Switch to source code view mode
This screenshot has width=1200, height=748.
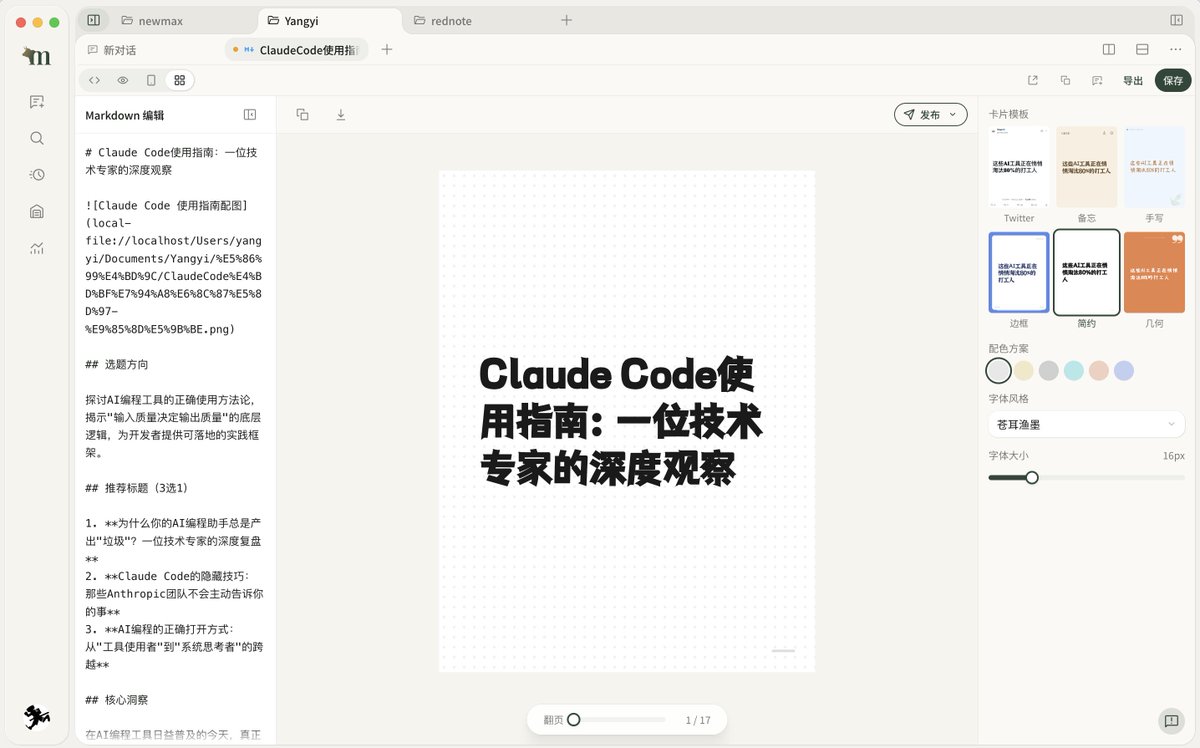pos(94,80)
